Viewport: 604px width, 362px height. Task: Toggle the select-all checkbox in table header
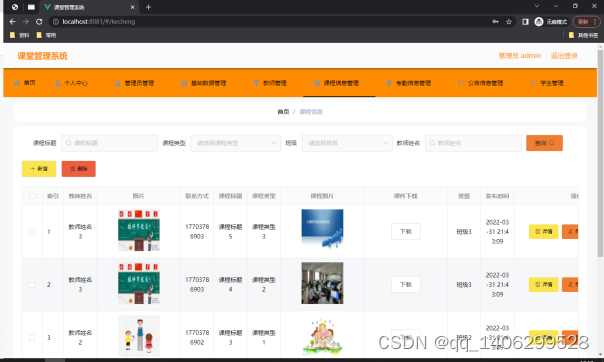click(32, 196)
